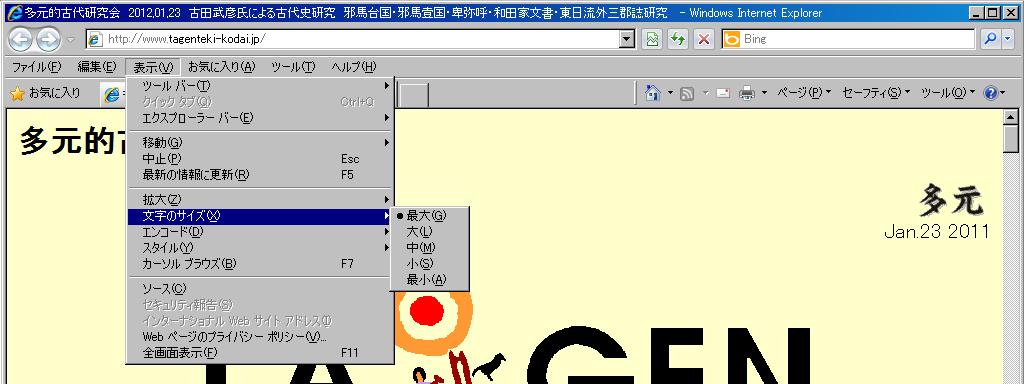Click the browser Back arrow button
1024x384 pixels.
20,40
